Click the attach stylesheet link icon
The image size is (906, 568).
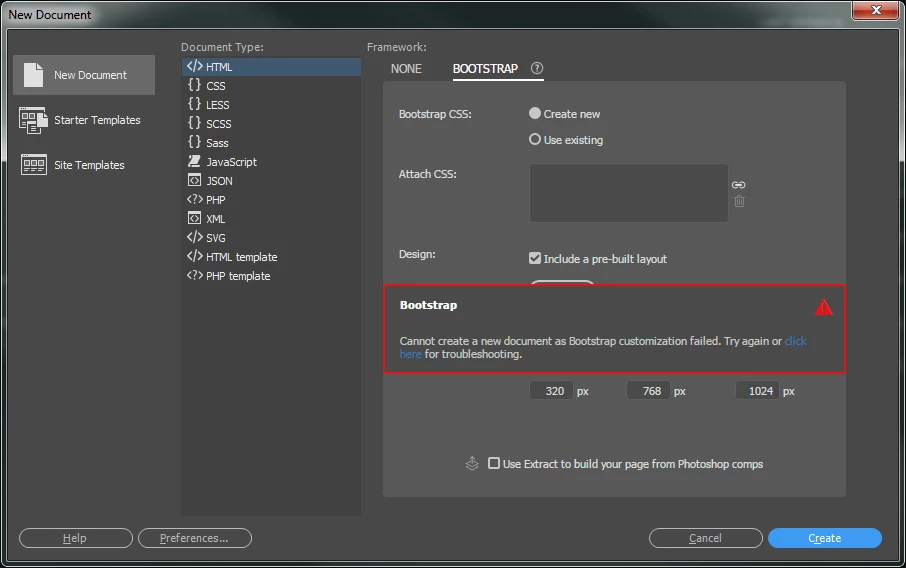[738, 185]
